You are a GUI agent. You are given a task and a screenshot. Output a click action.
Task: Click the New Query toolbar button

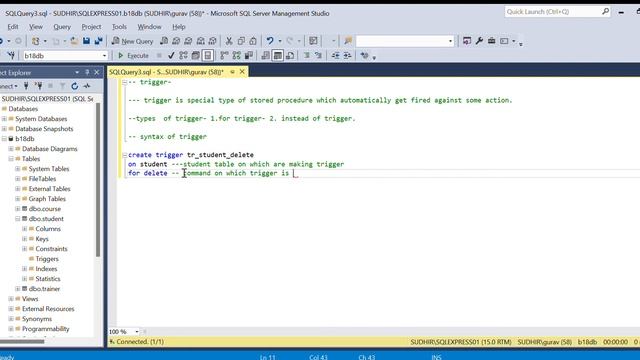[x=133, y=41]
